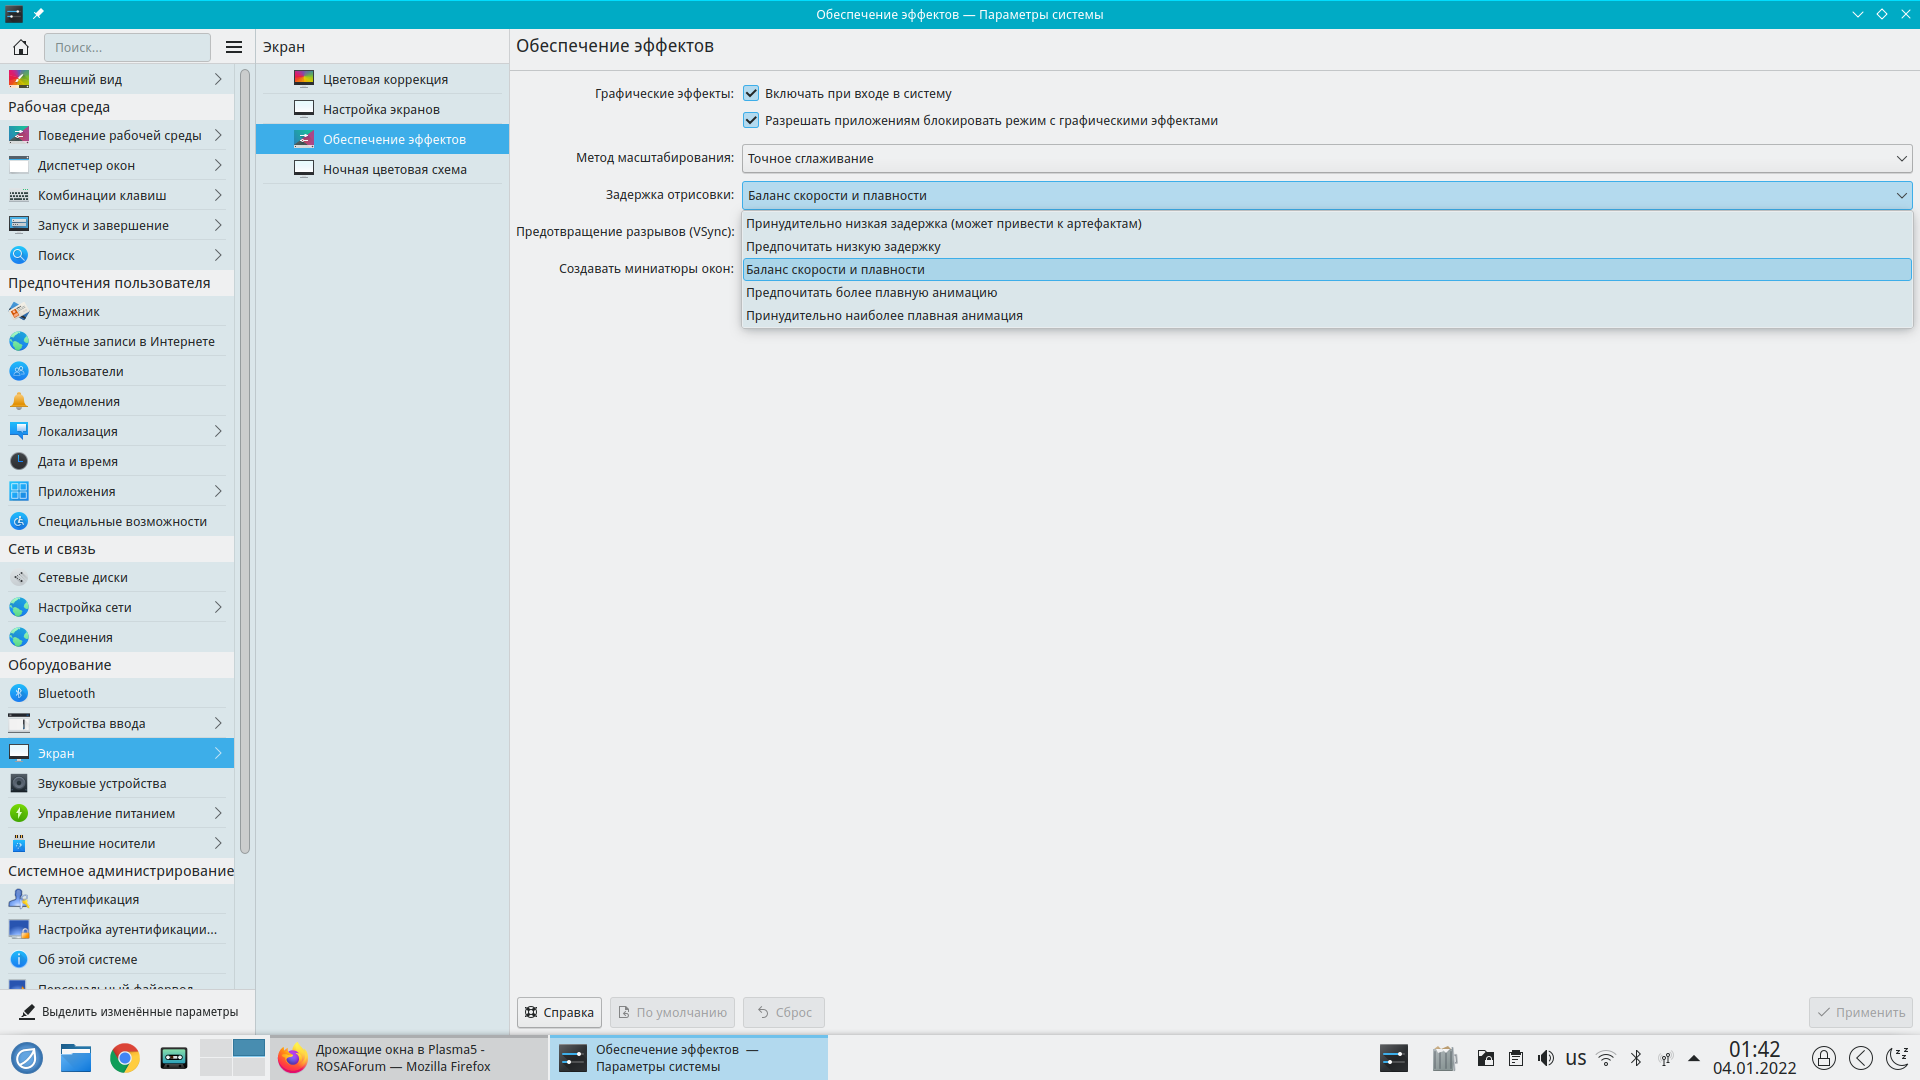The width and height of the screenshot is (1920, 1080).
Task: Launch Chrome from the taskbar
Action: [x=125, y=1058]
